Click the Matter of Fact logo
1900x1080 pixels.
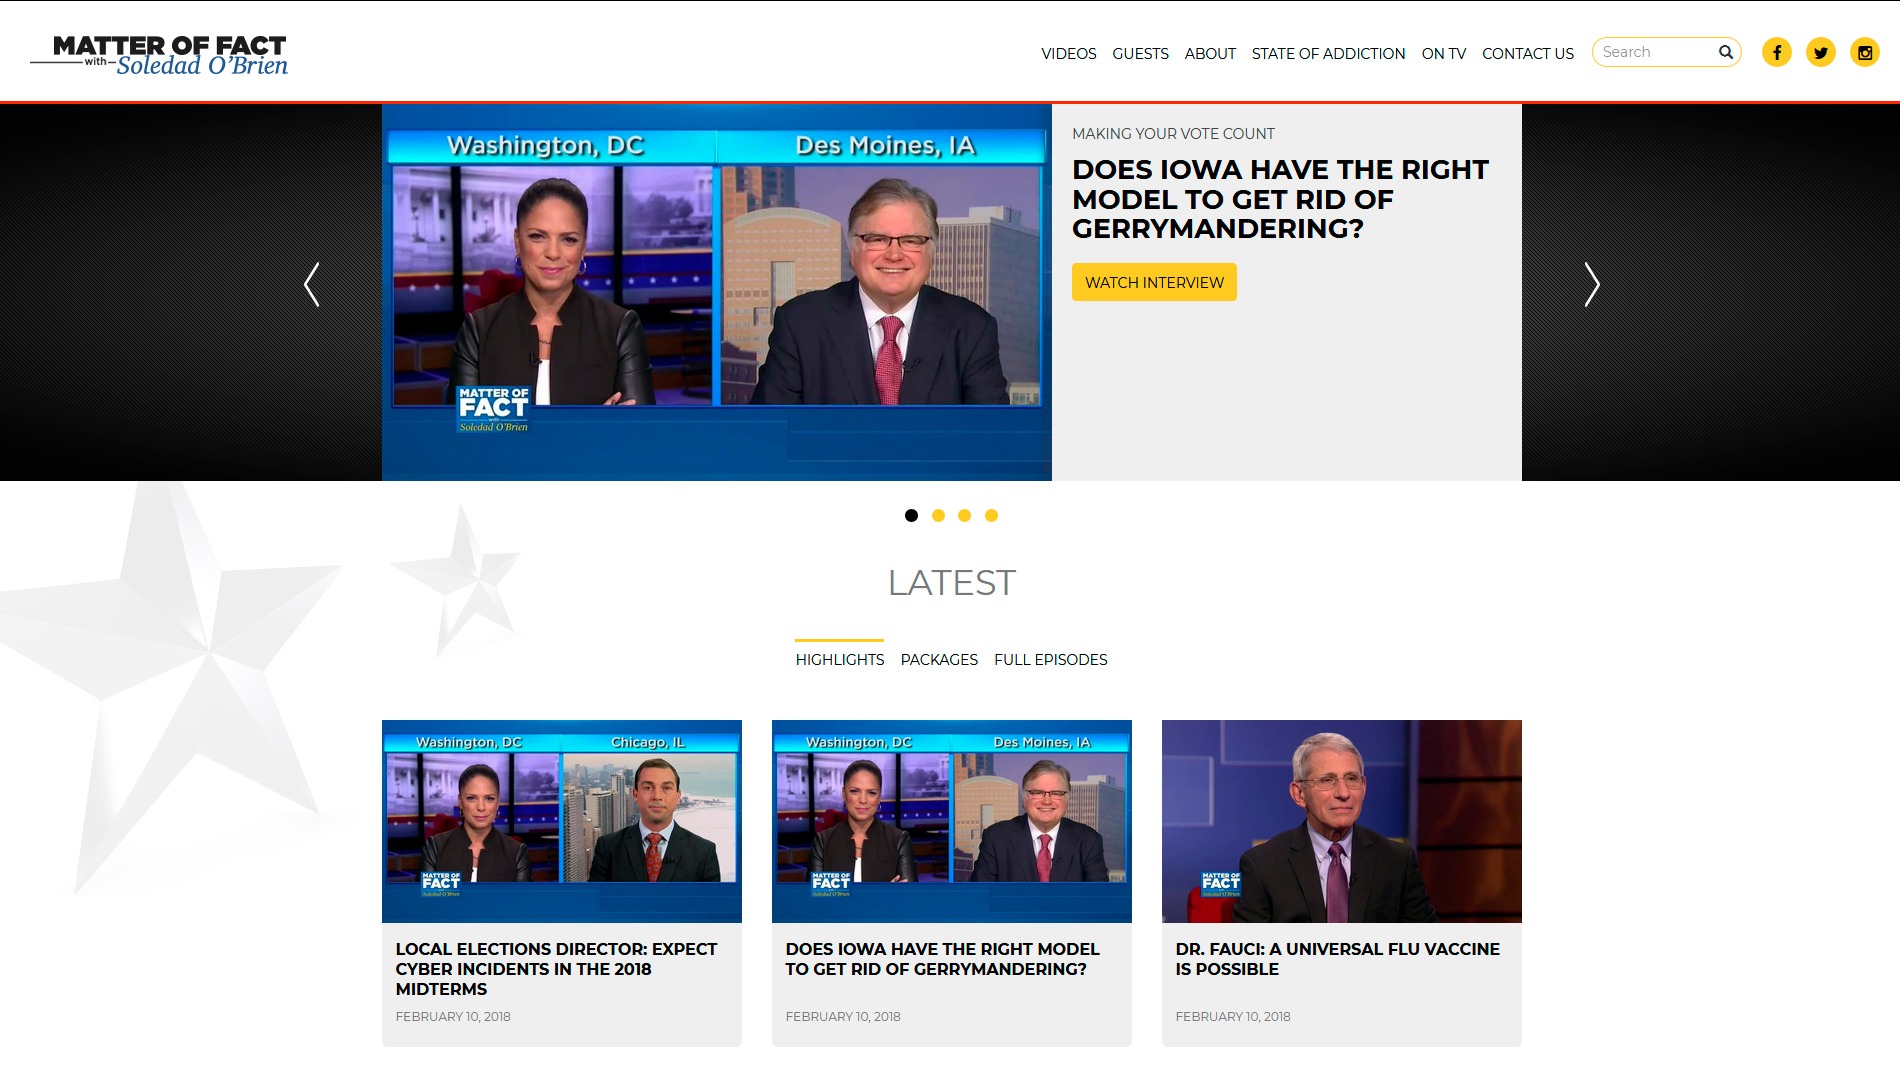click(159, 55)
